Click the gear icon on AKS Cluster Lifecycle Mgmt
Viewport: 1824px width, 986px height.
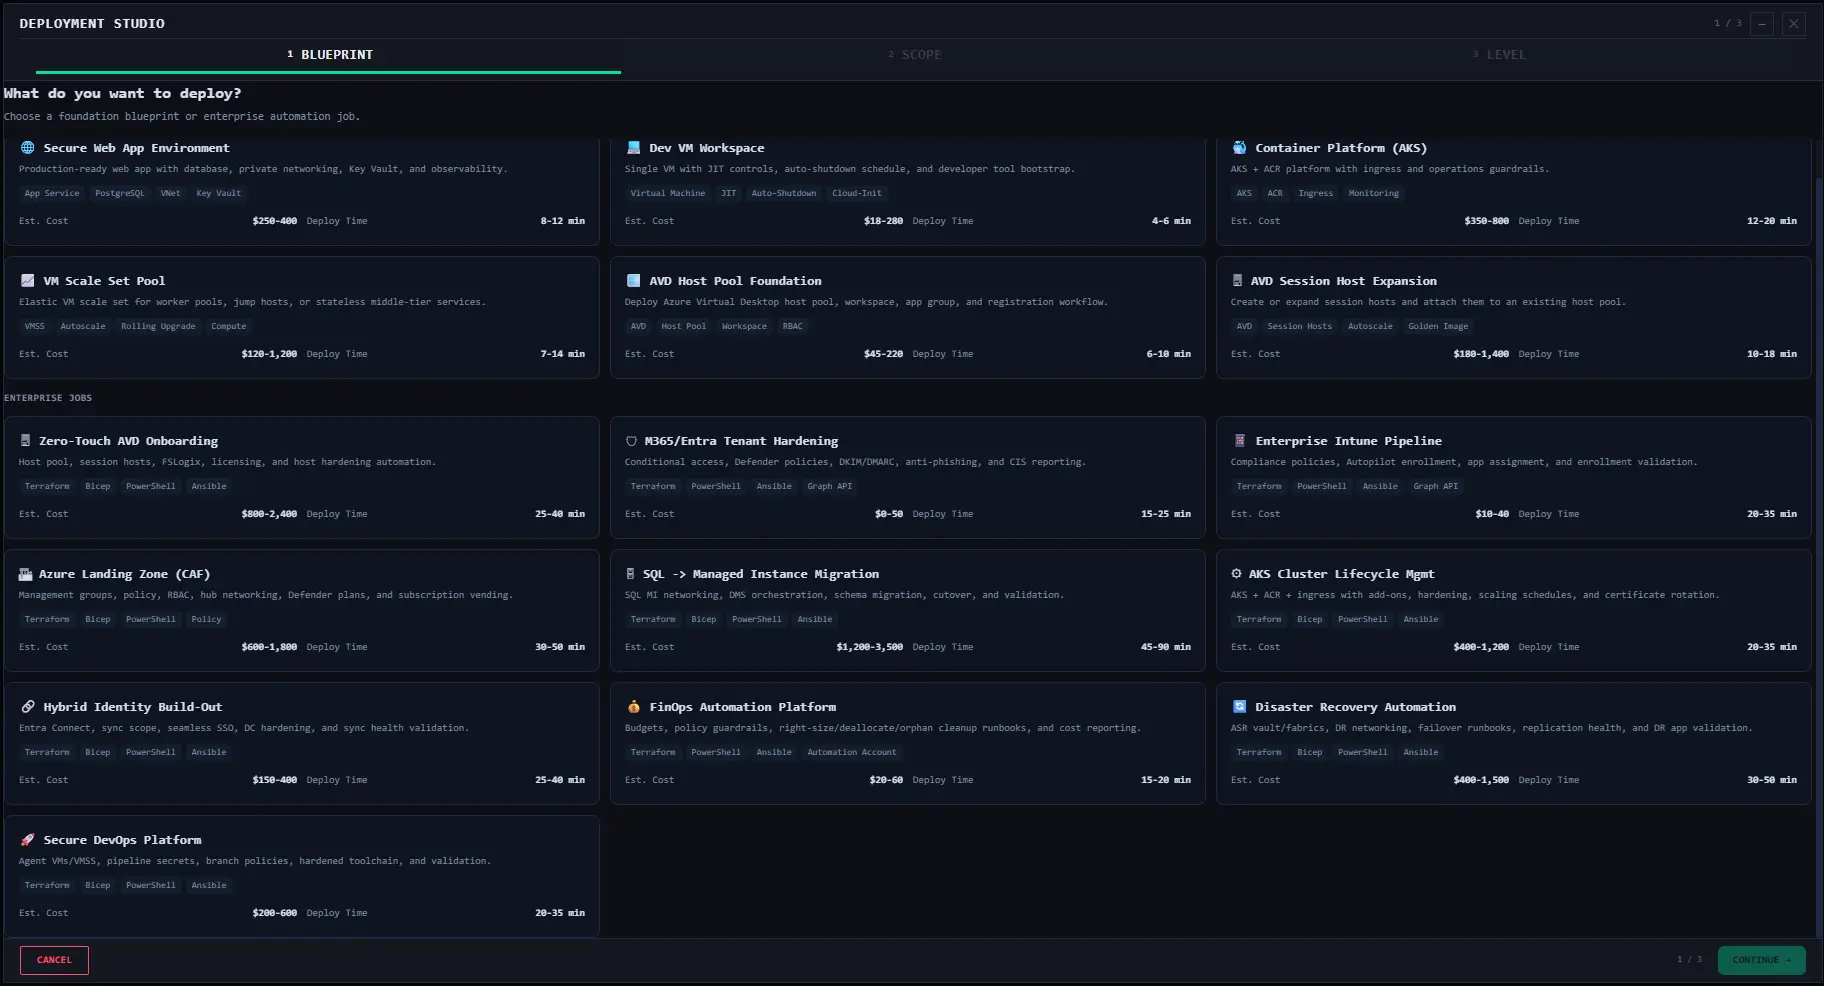pyautogui.click(x=1236, y=574)
